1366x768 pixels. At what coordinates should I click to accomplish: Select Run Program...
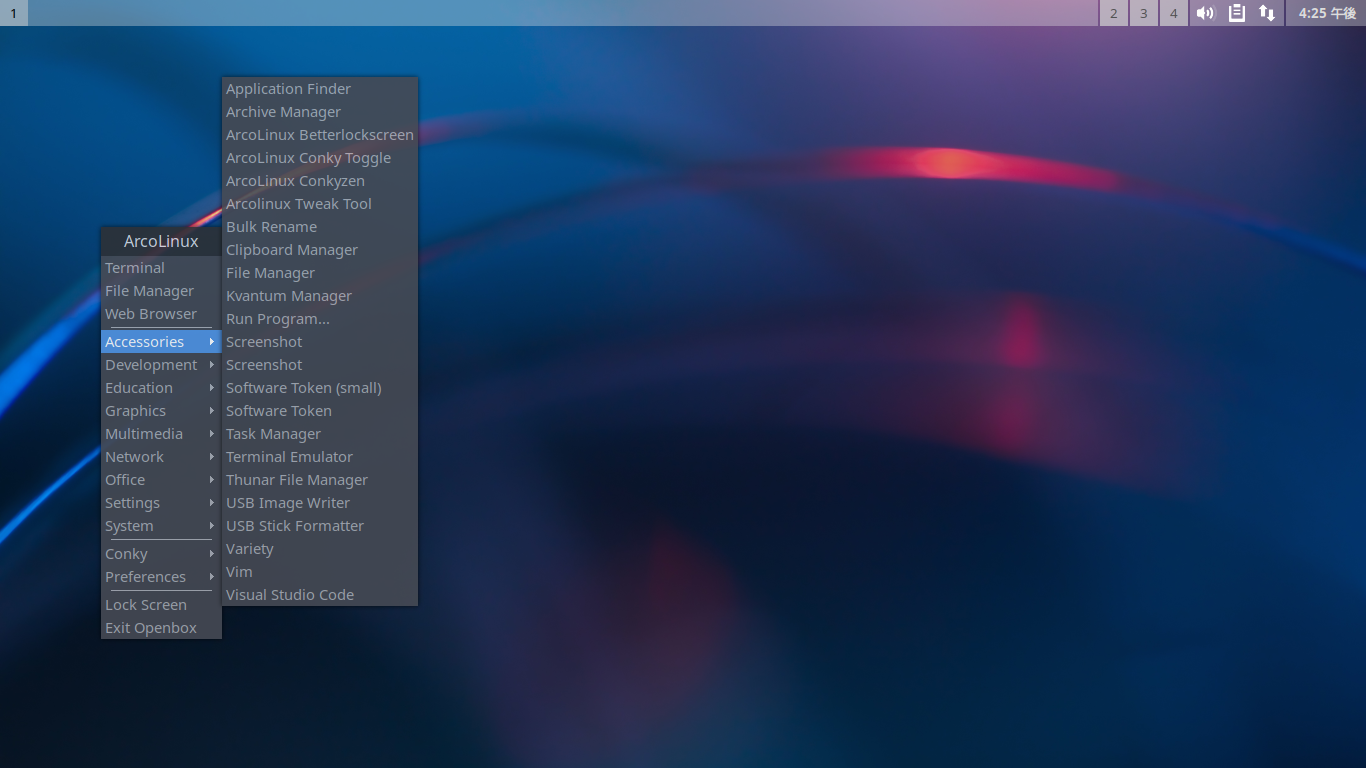tap(319, 319)
